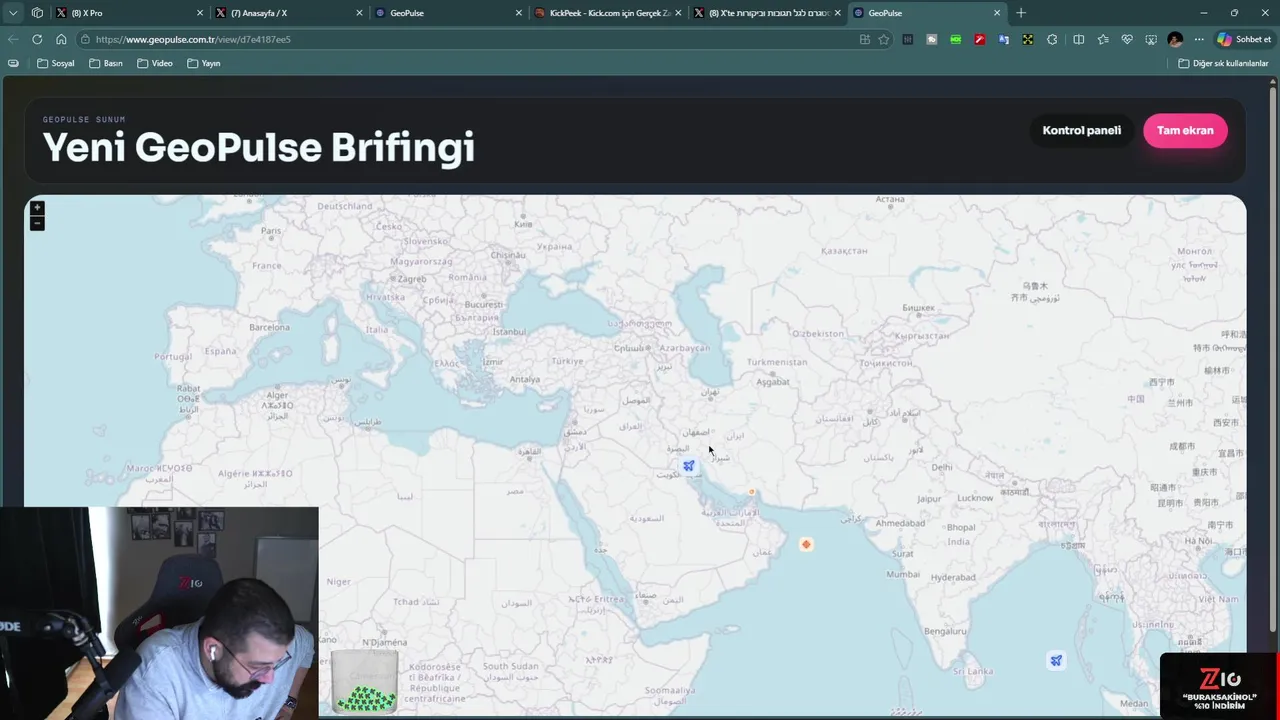
Task: Open the Kontrol paneli button
Action: (x=1081, y=130)
